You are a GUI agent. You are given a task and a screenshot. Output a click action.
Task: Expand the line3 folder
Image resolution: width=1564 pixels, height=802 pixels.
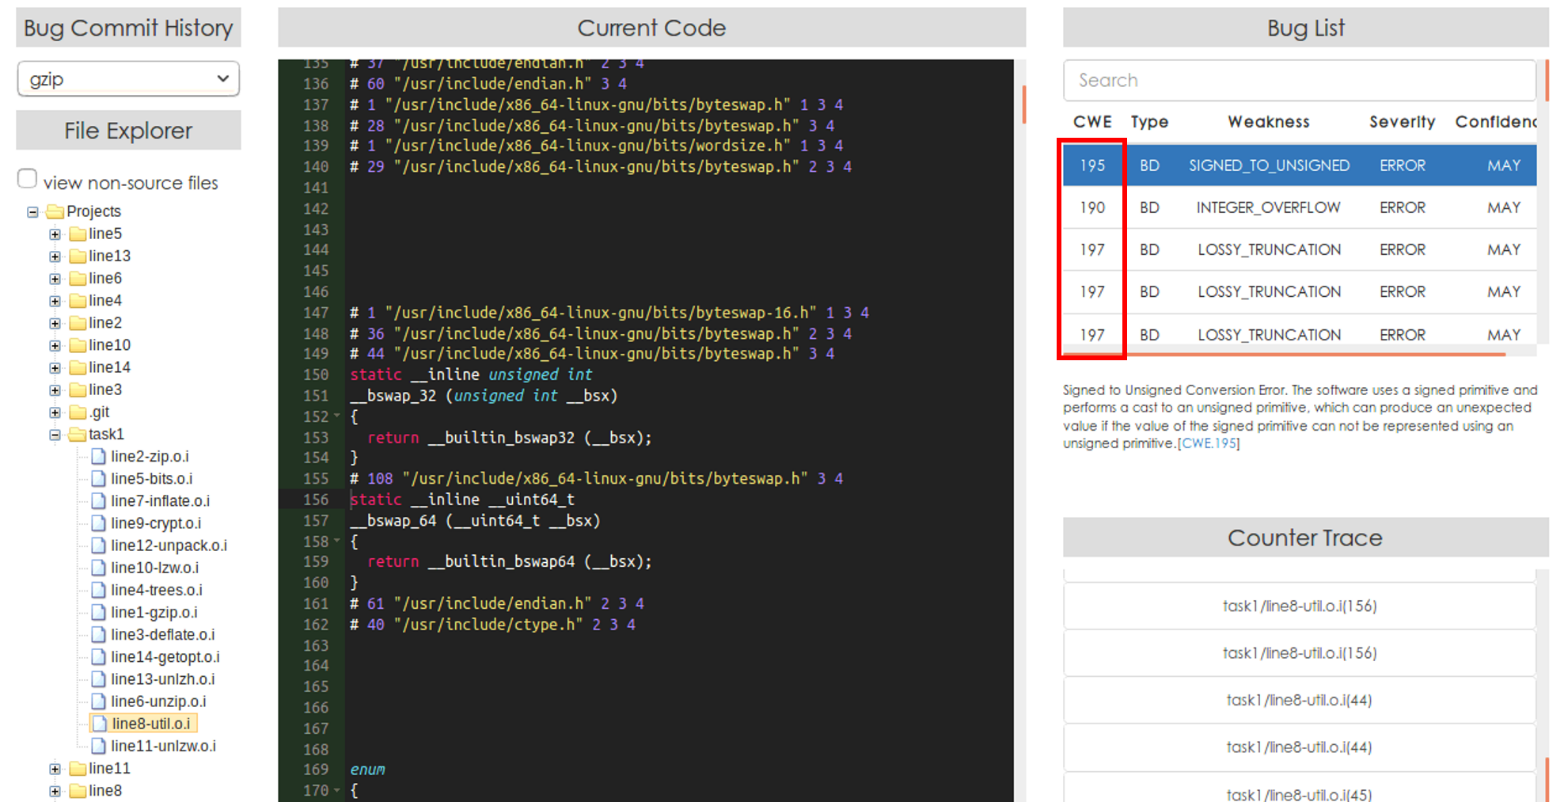click(55, 390)
